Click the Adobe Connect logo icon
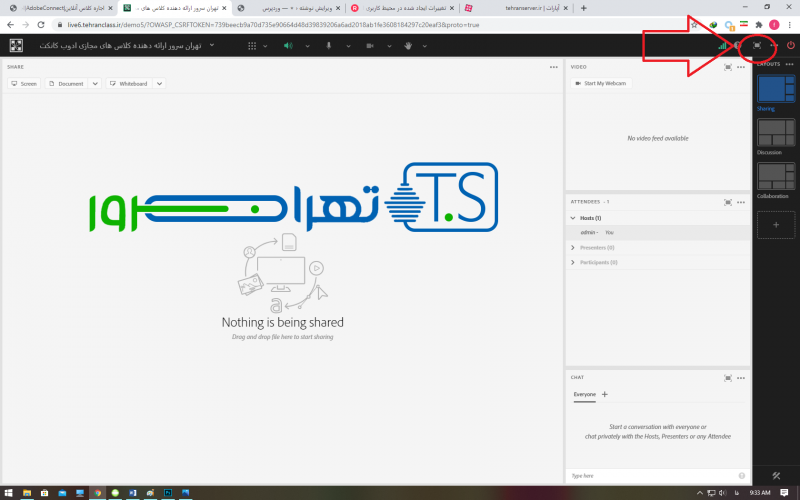Viewport: 800px width, 500px height. click(x=16, y=45)
